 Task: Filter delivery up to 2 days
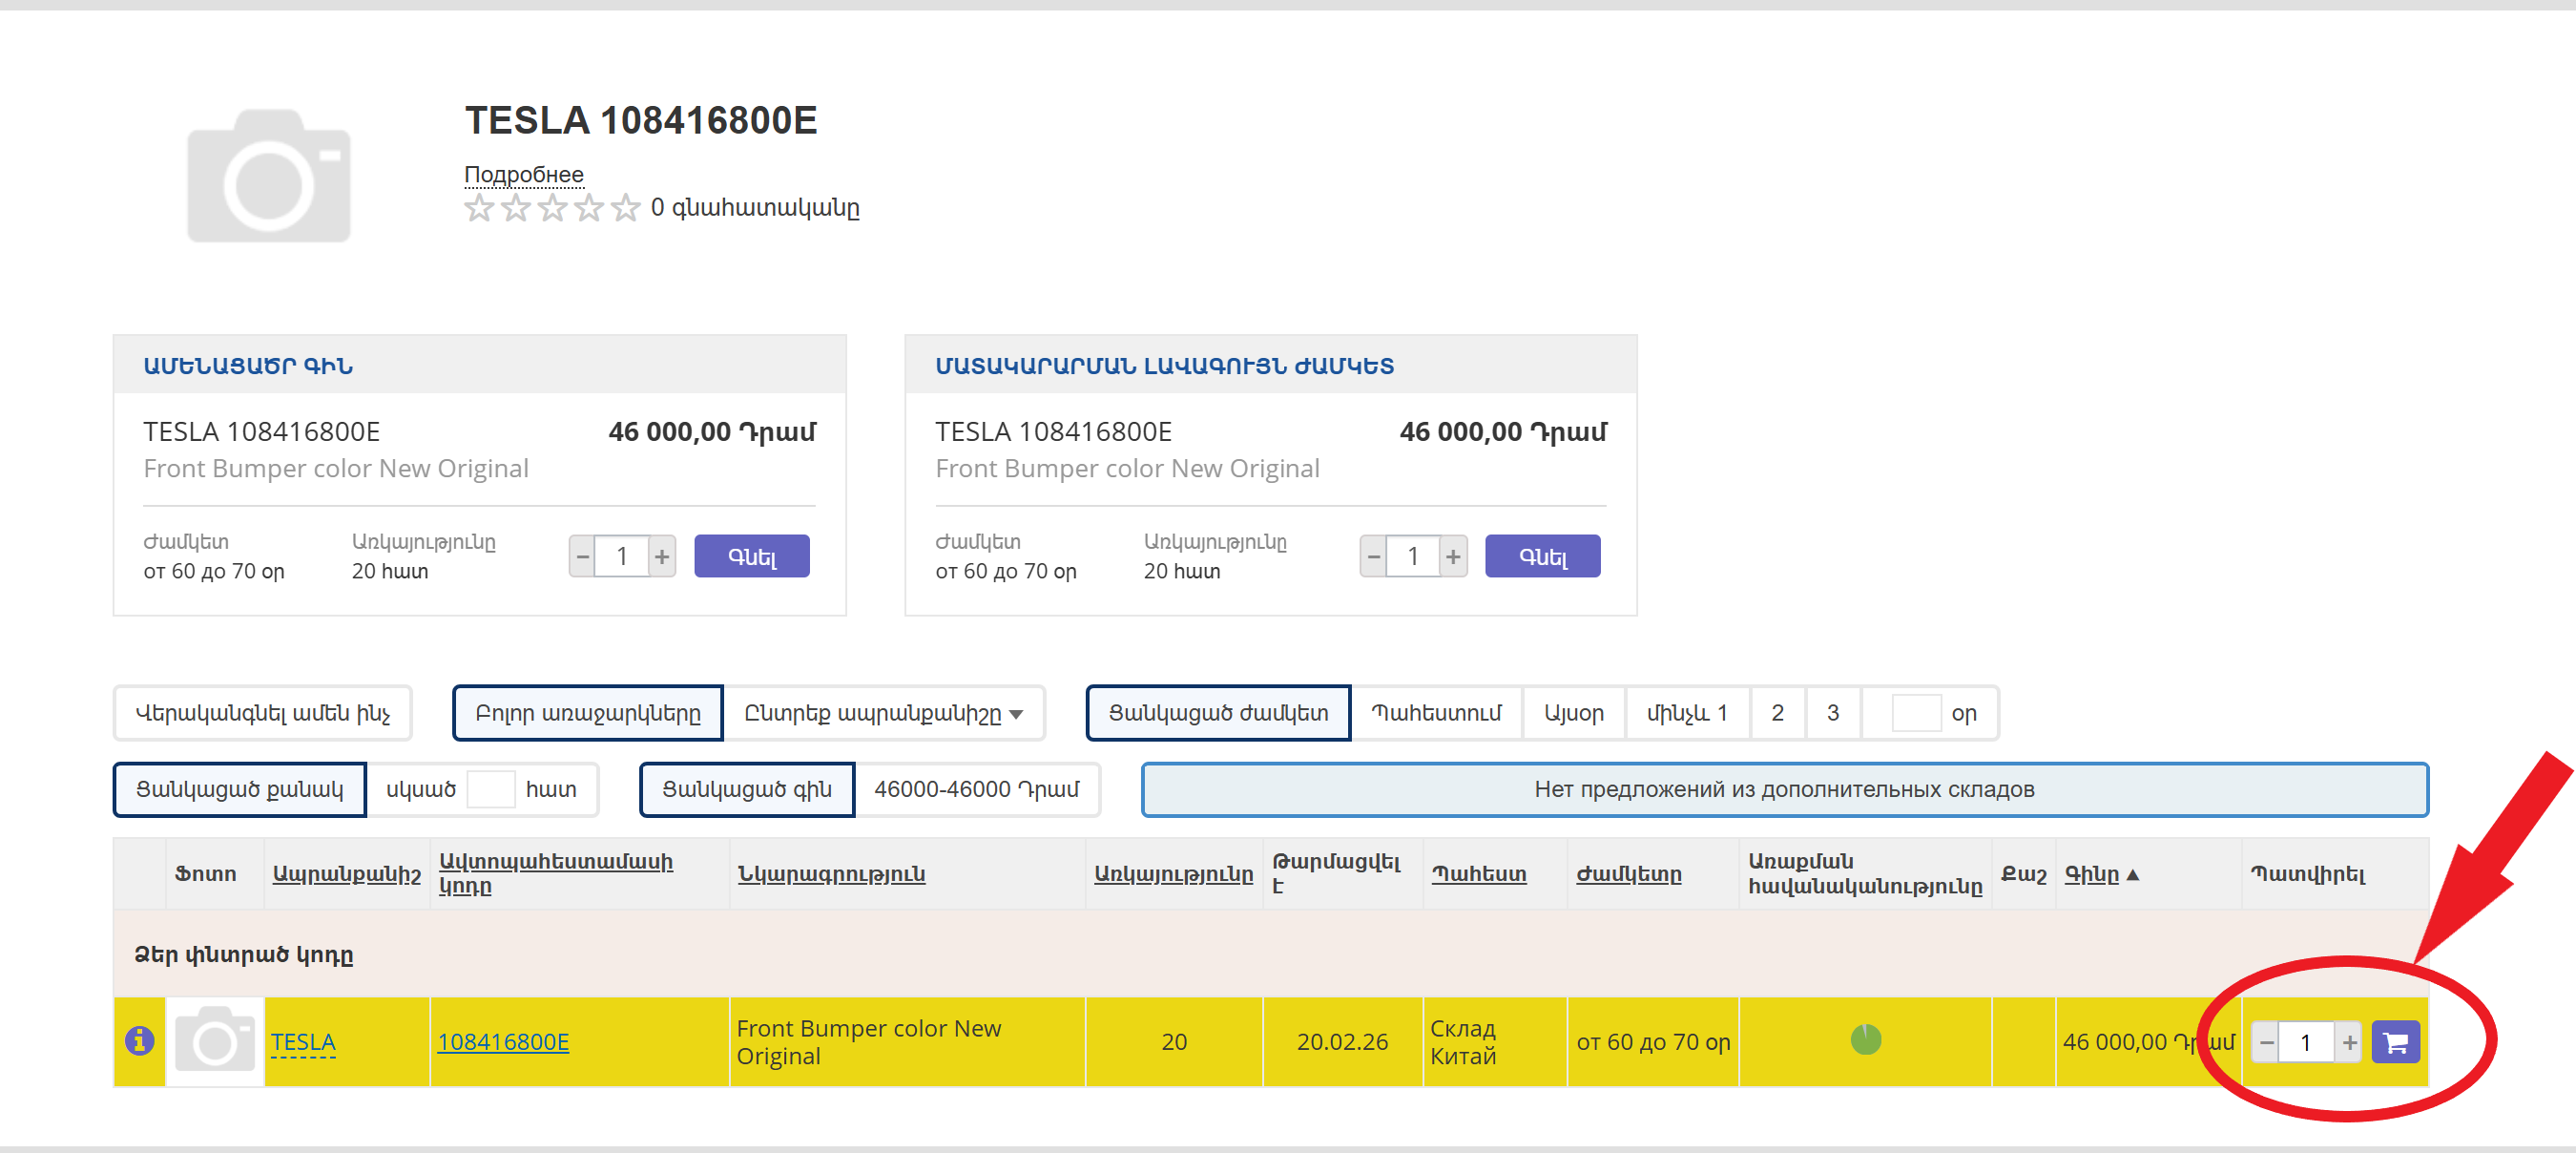click(1778, 713)
